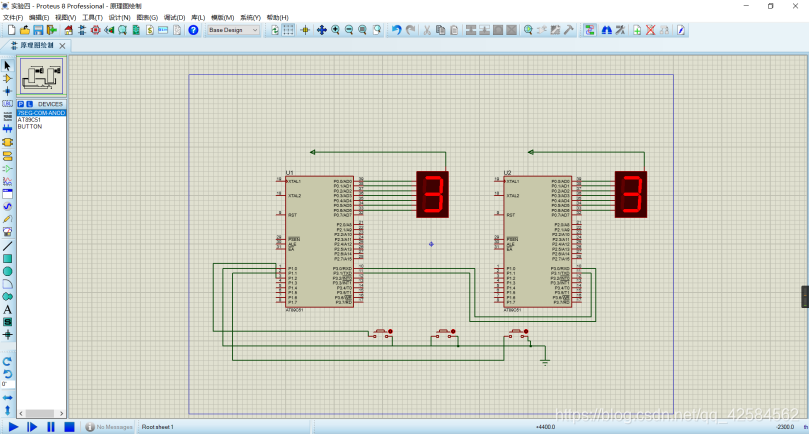The height and width of the screenshot is (434, 809).
Task: Select the 2D graphics line tool
Action: click(x=7, y=246)
